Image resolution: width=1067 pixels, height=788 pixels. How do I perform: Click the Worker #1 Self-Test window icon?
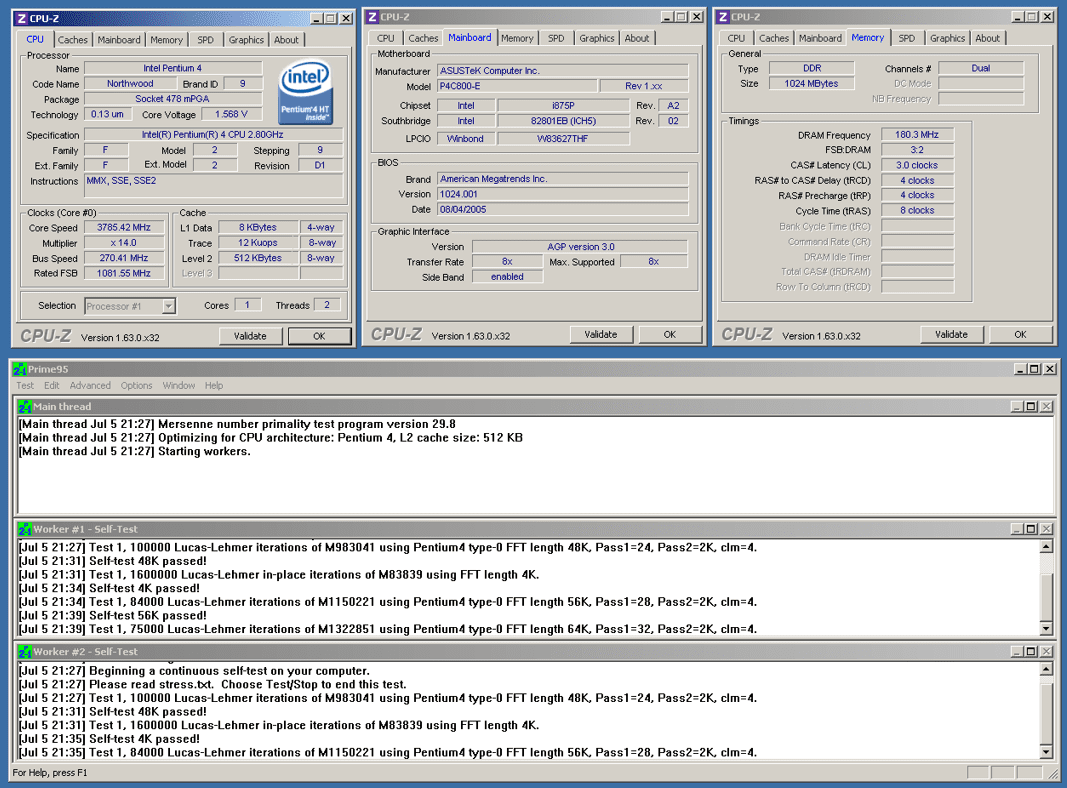click(x=25, y=529)
